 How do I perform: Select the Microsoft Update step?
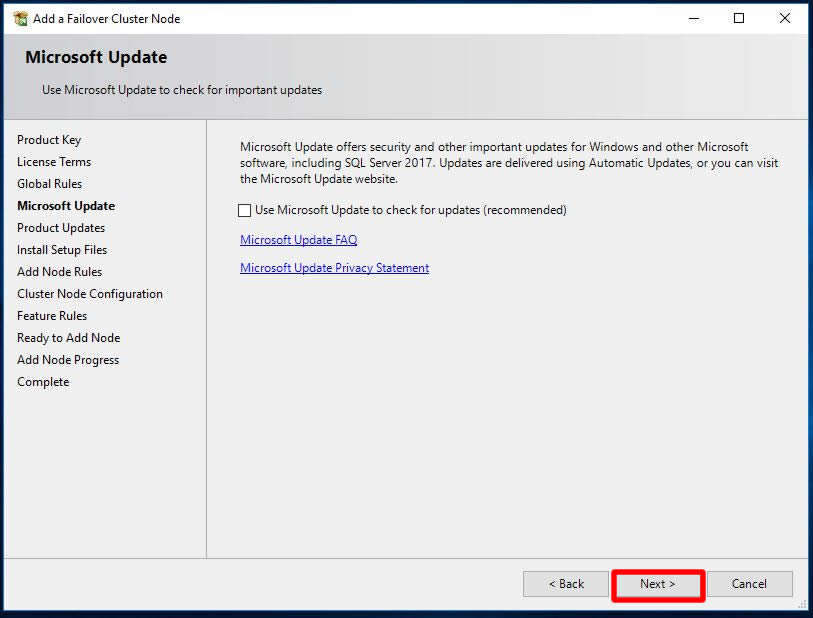point(66,206)
